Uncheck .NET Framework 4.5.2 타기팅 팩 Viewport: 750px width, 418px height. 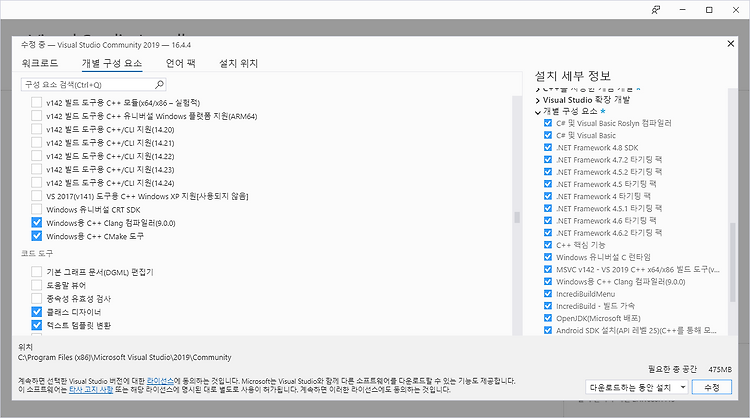pyautogui.click(x=548, y=172)
